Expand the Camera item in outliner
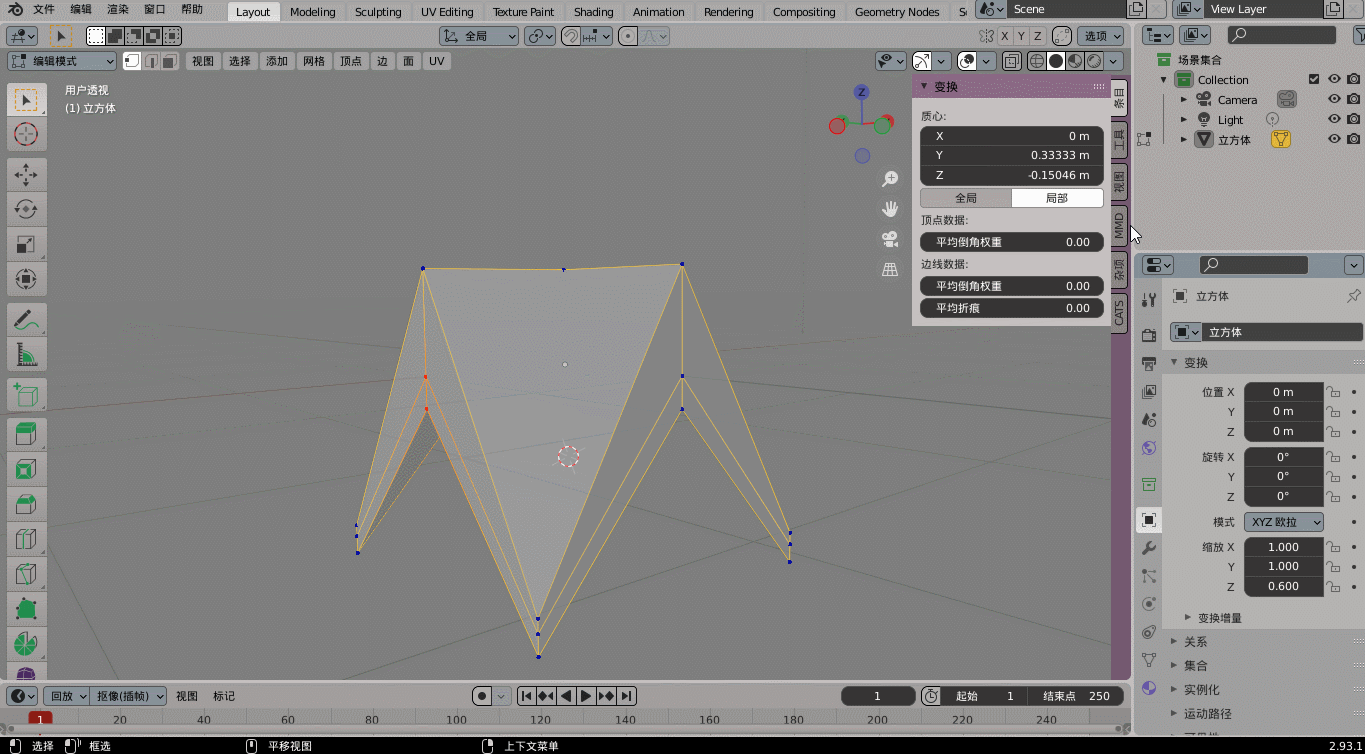This screenshot has height=754, width=1365. click(x=1184, y=100)
